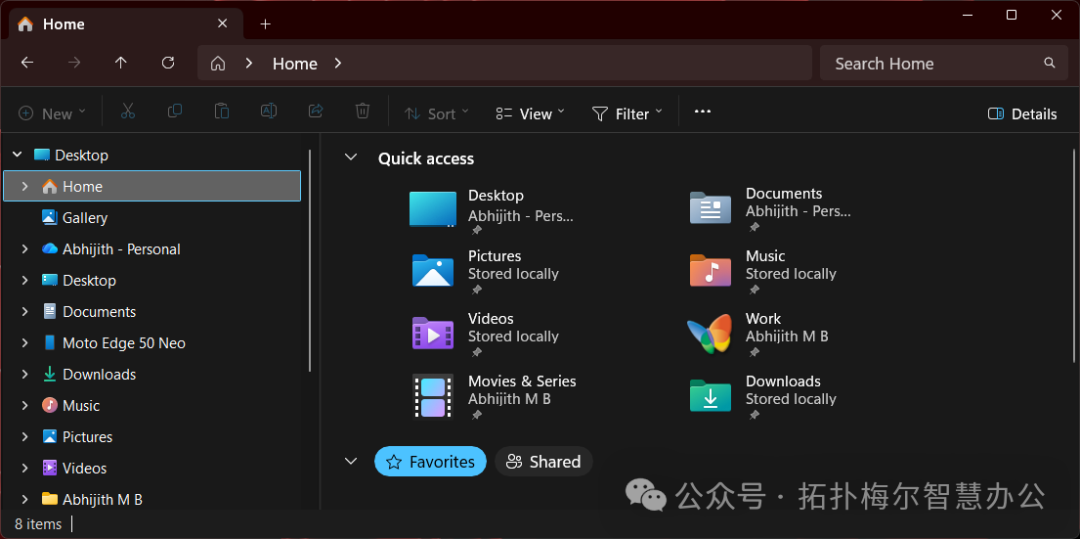1080x539 pixels.
Task: Click the Copy icon in toolbar
Action: pyautogui.click(x=175, y=111)
